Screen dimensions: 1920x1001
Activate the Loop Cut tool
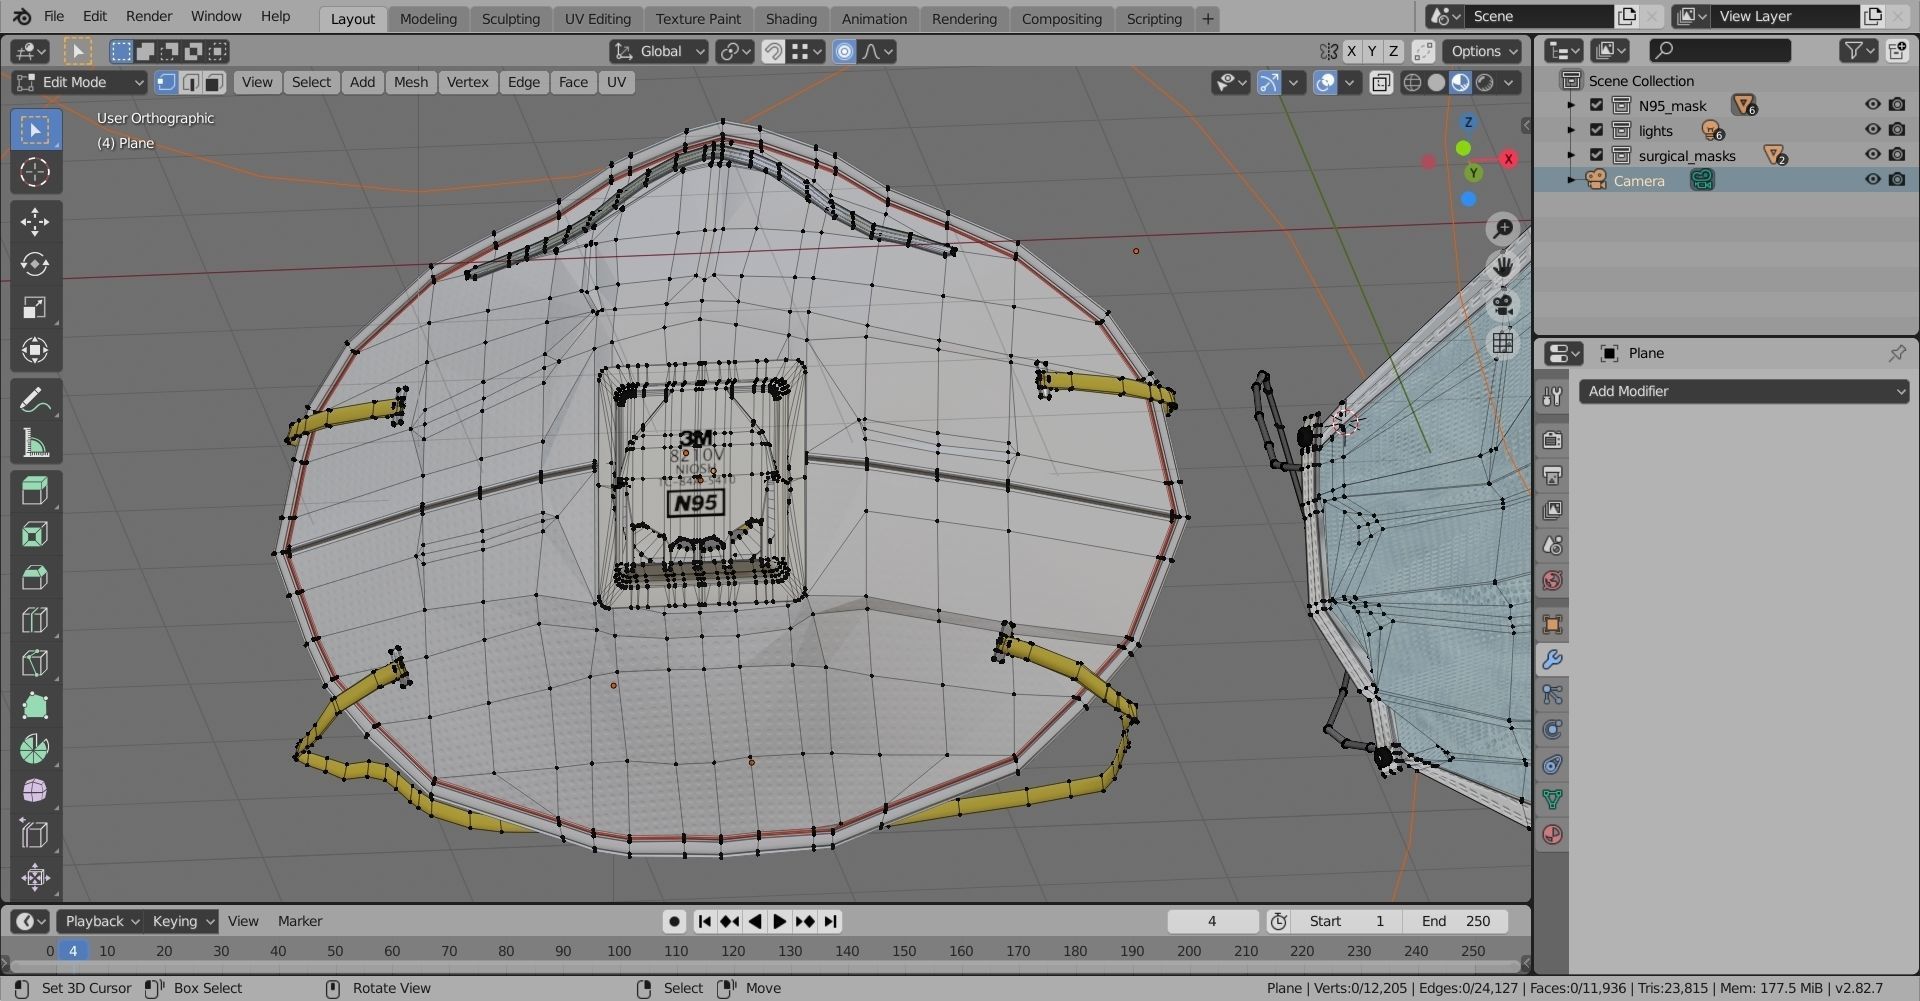35,620
